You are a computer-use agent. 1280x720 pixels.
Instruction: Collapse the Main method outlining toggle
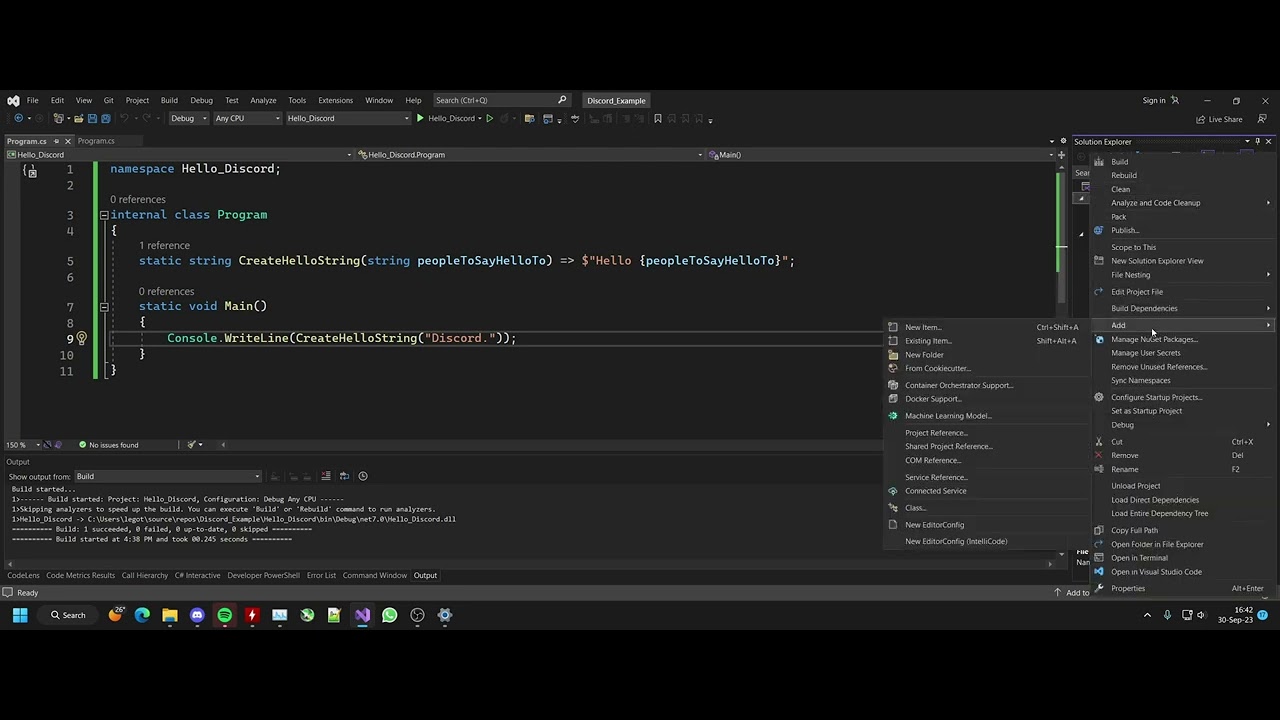103,307
